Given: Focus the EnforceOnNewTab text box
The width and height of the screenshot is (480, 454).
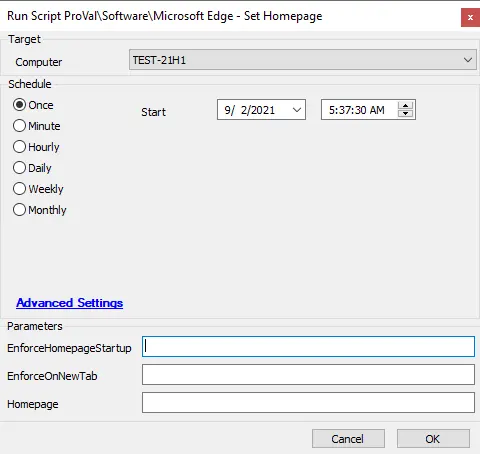Looking at the screenshot, I should coord(308,375).
